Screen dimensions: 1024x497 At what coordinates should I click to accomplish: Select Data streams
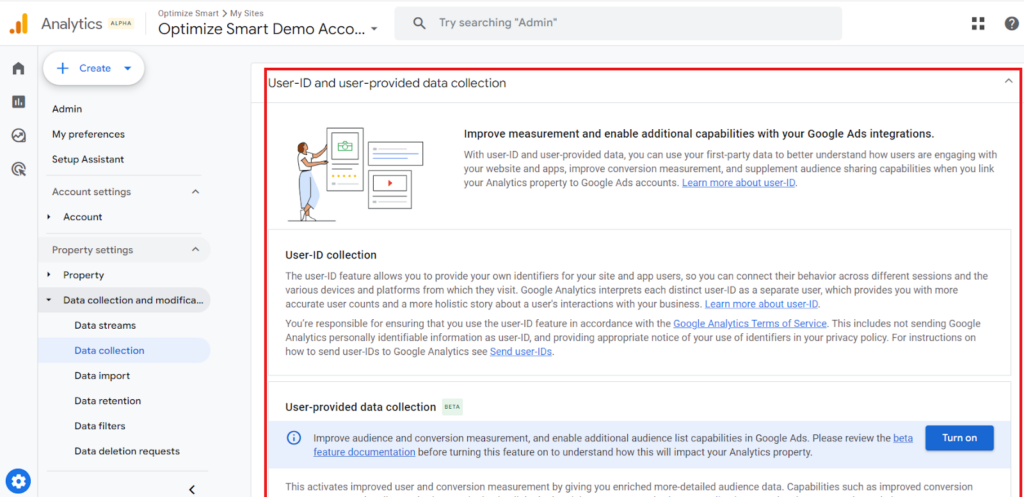pyautogui.click(x=105, y=325)
